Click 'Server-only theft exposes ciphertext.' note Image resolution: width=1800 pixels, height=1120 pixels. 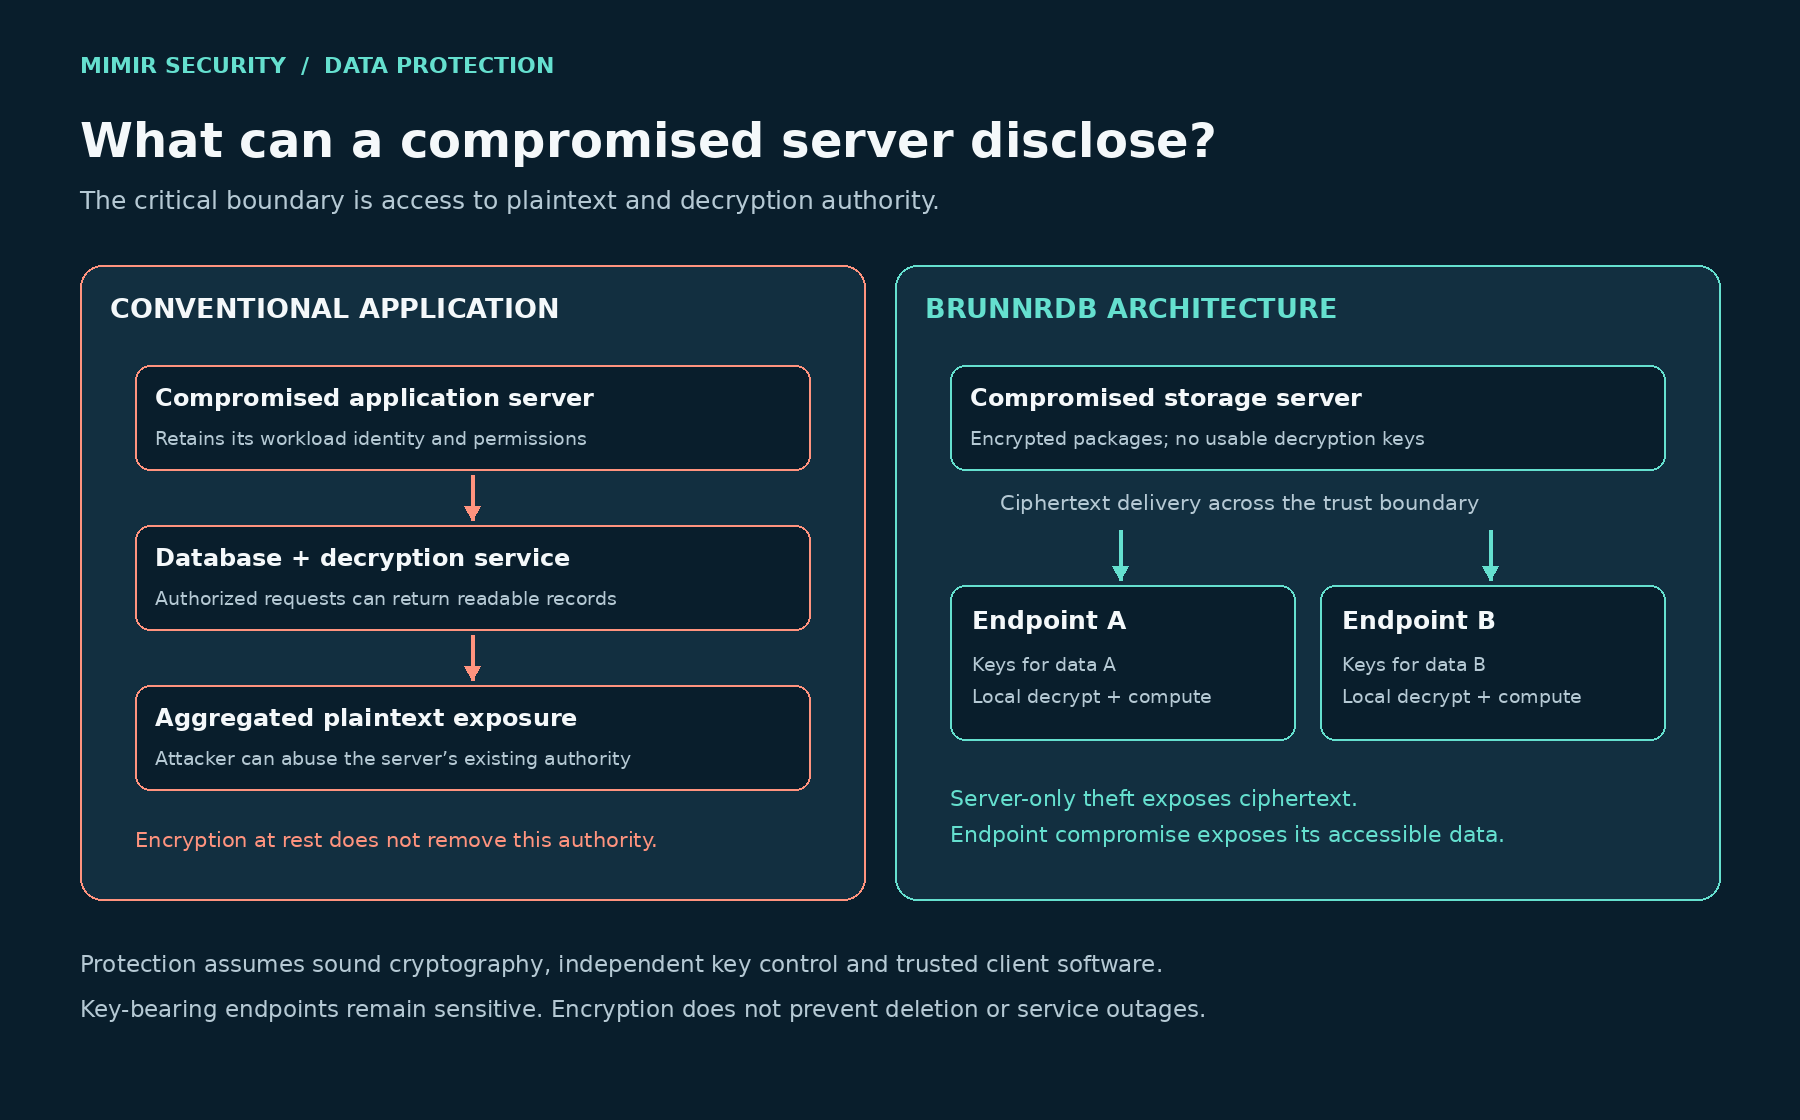(x=1153, y=799)
